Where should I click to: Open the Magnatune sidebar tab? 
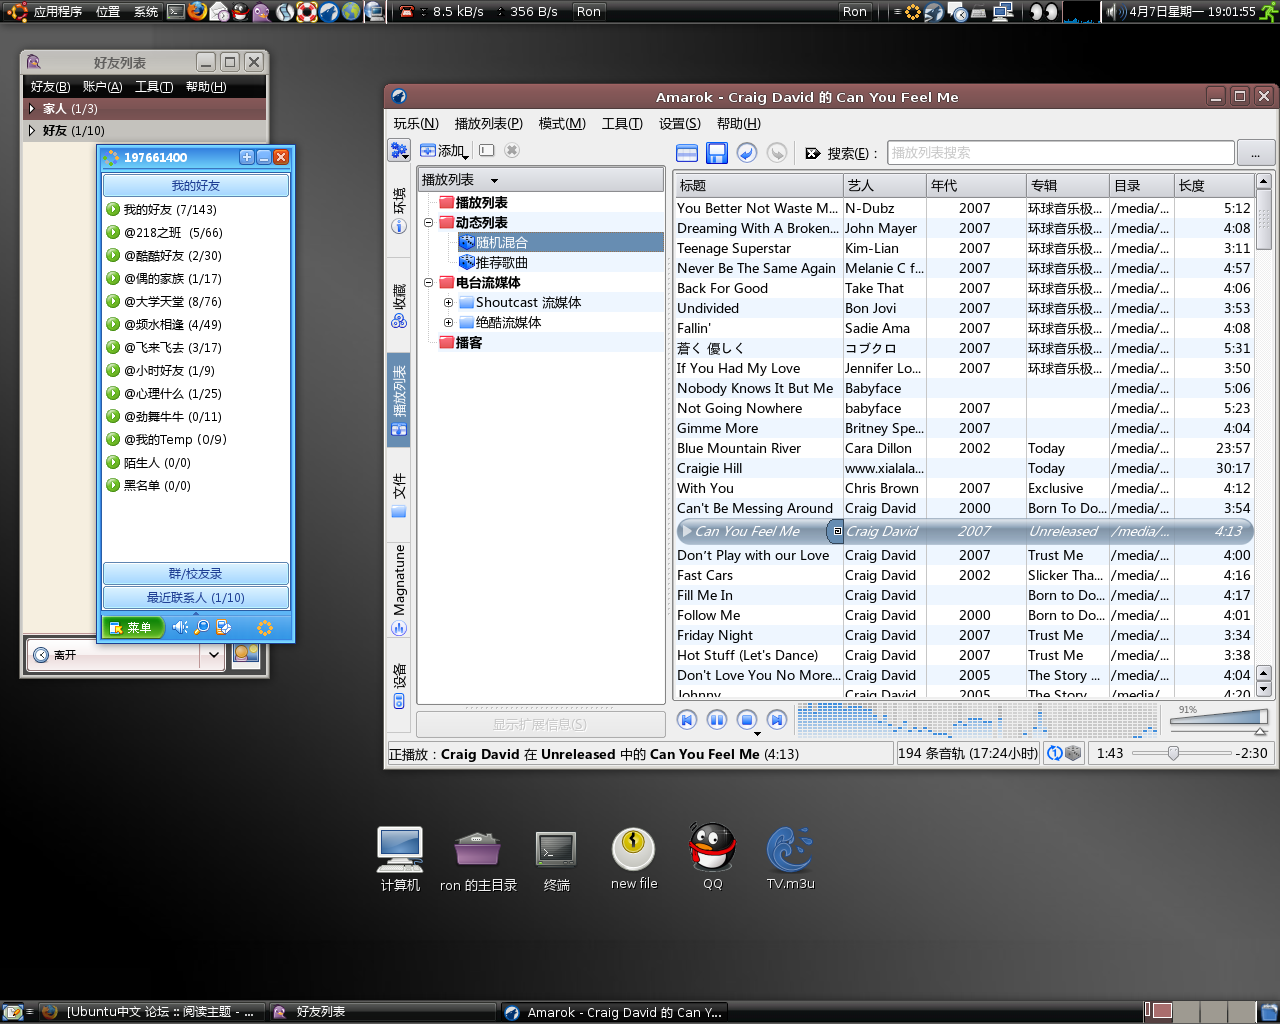[399, 590]
